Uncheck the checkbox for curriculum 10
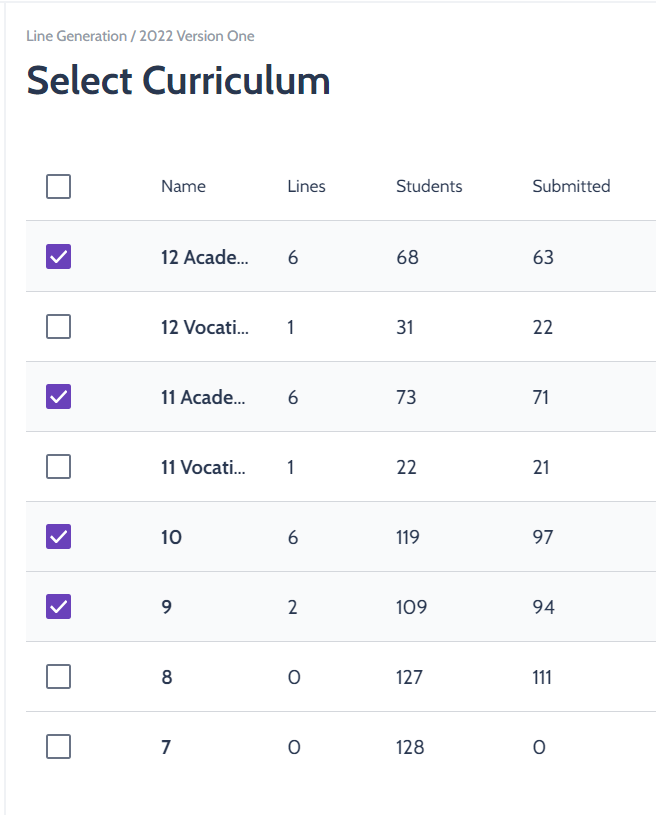This screenshot has height=815, width=656. point(58,536)
